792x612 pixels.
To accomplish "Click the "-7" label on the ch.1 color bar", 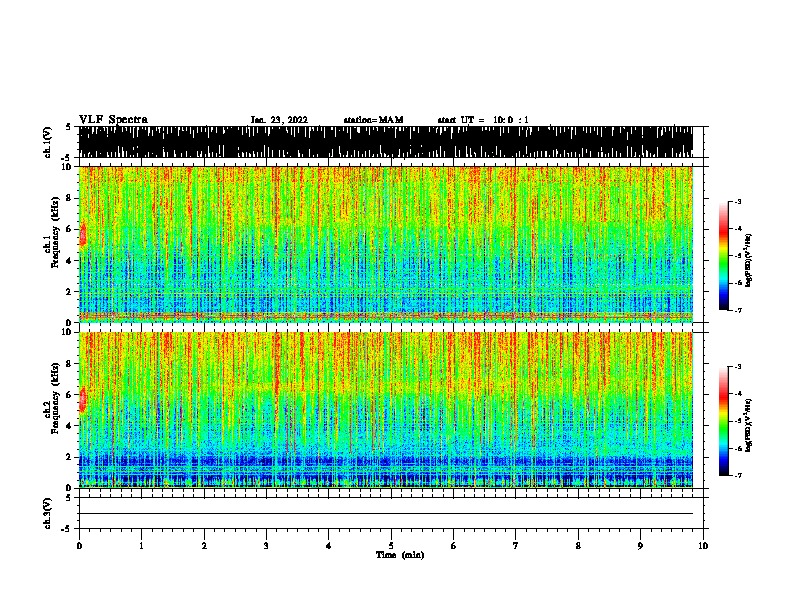I will pyautogui.click(x=737, y=310).
